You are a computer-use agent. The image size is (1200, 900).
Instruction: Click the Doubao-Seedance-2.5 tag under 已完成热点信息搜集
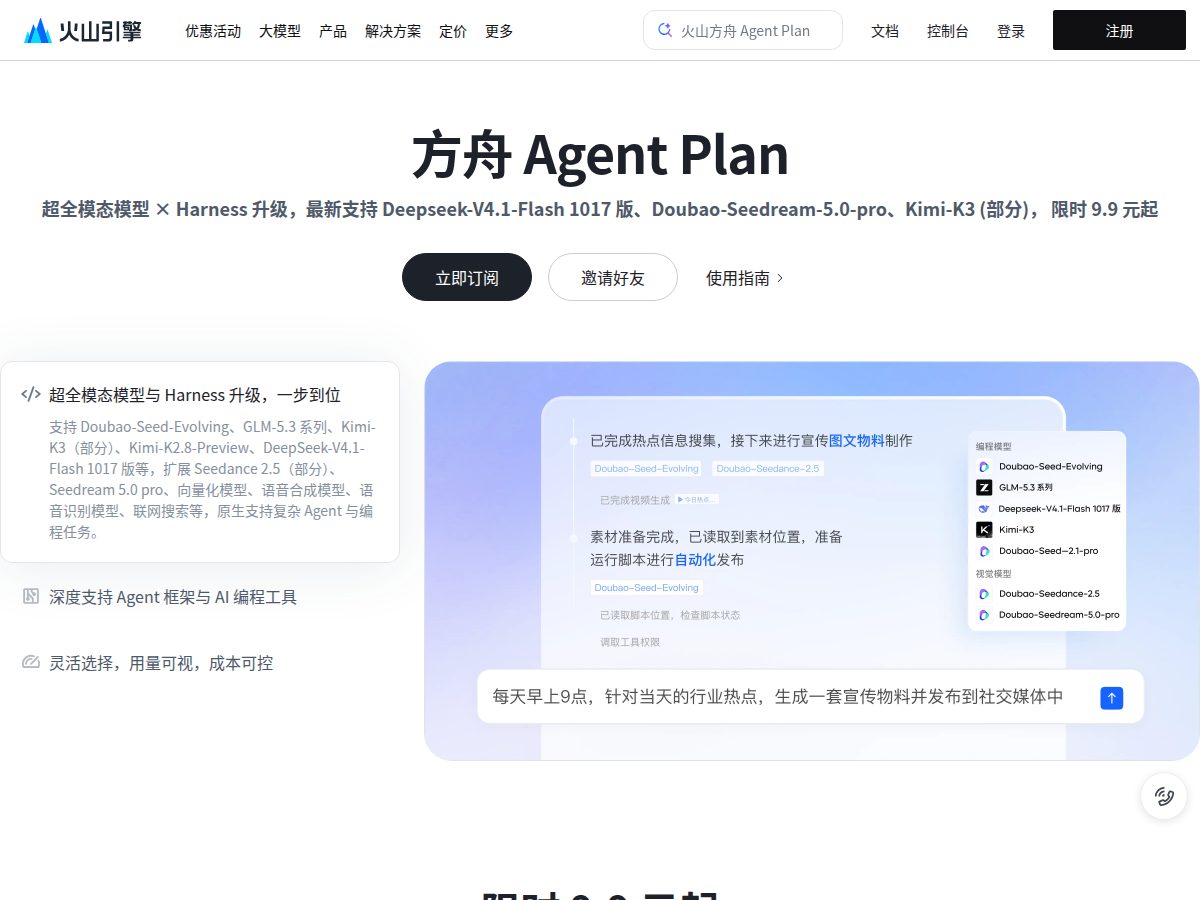click(x=768, y=468)
